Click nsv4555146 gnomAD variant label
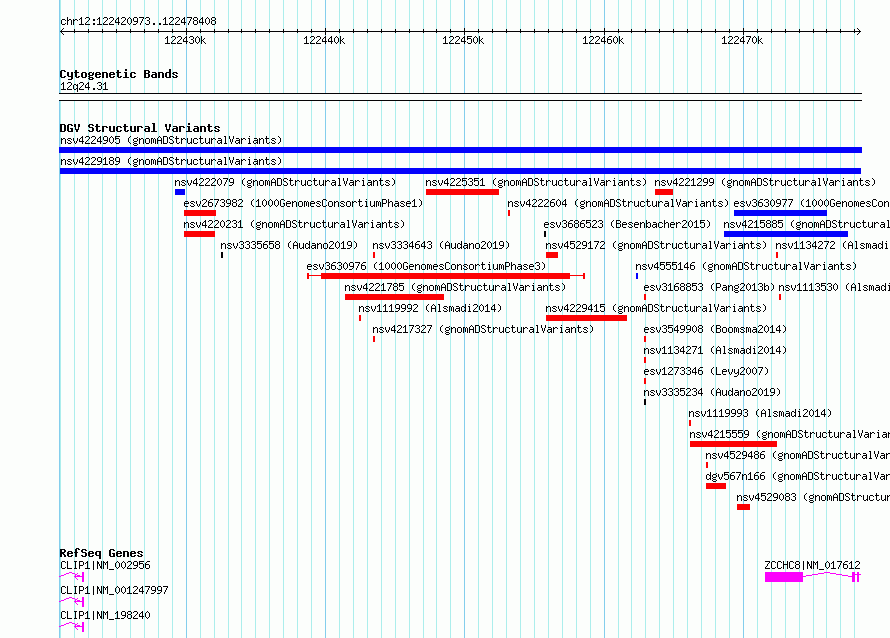This screenshot has height=638, width=890. pyautogui.click(x=746, y=266)
